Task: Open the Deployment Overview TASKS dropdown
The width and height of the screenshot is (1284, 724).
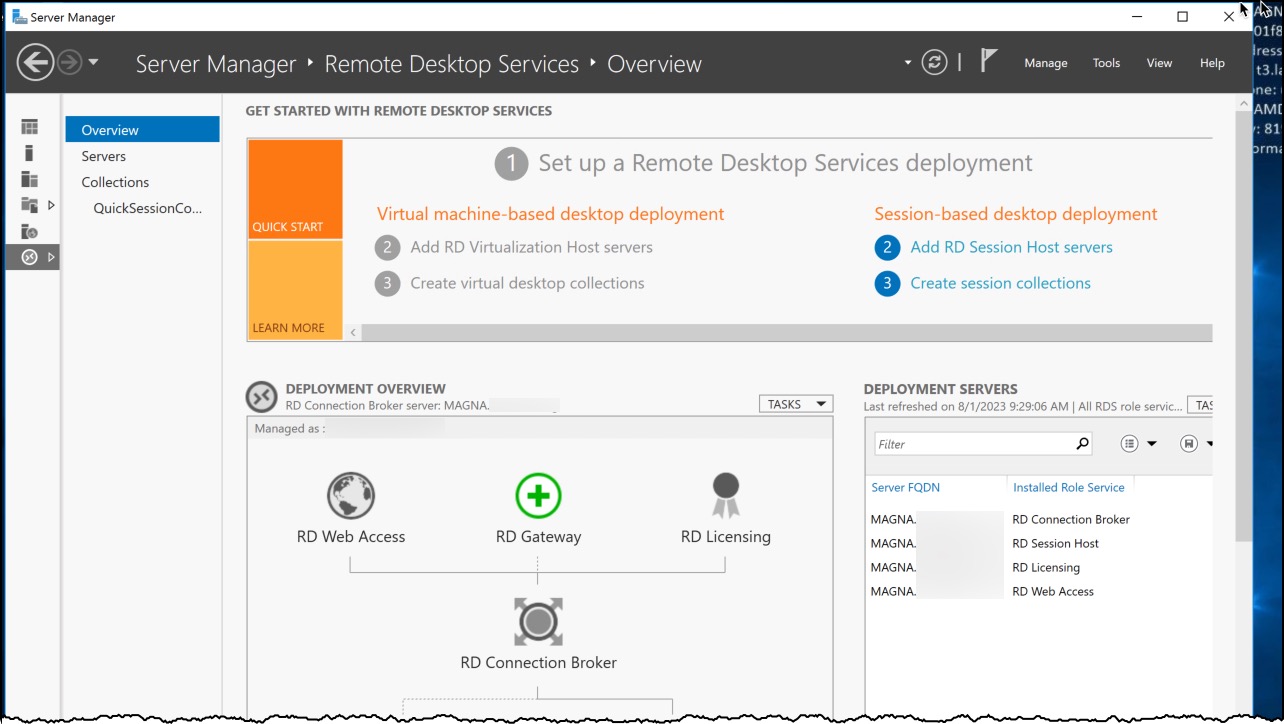Action: pos(796,404)
